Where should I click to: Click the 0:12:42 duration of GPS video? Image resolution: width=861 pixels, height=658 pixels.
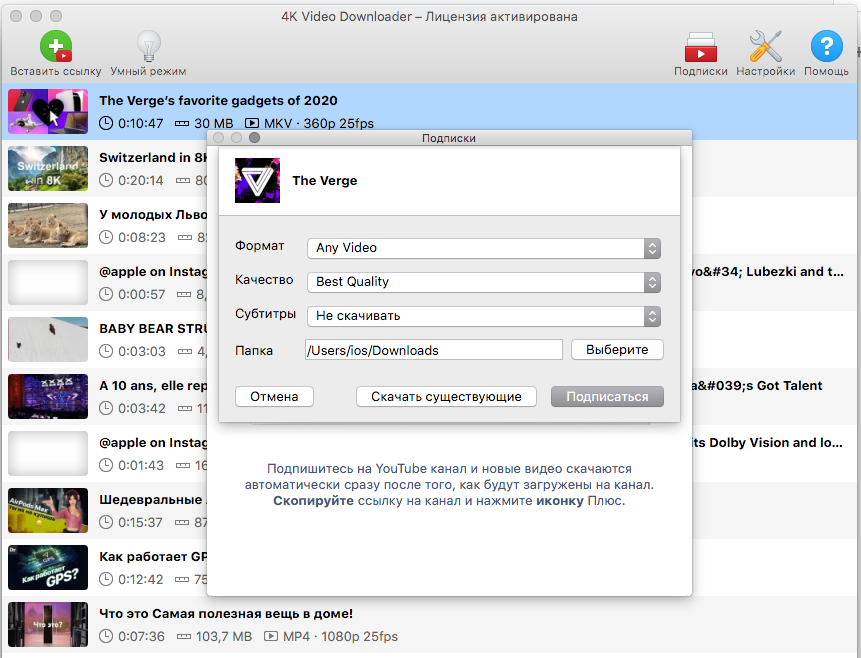(141, 579)
